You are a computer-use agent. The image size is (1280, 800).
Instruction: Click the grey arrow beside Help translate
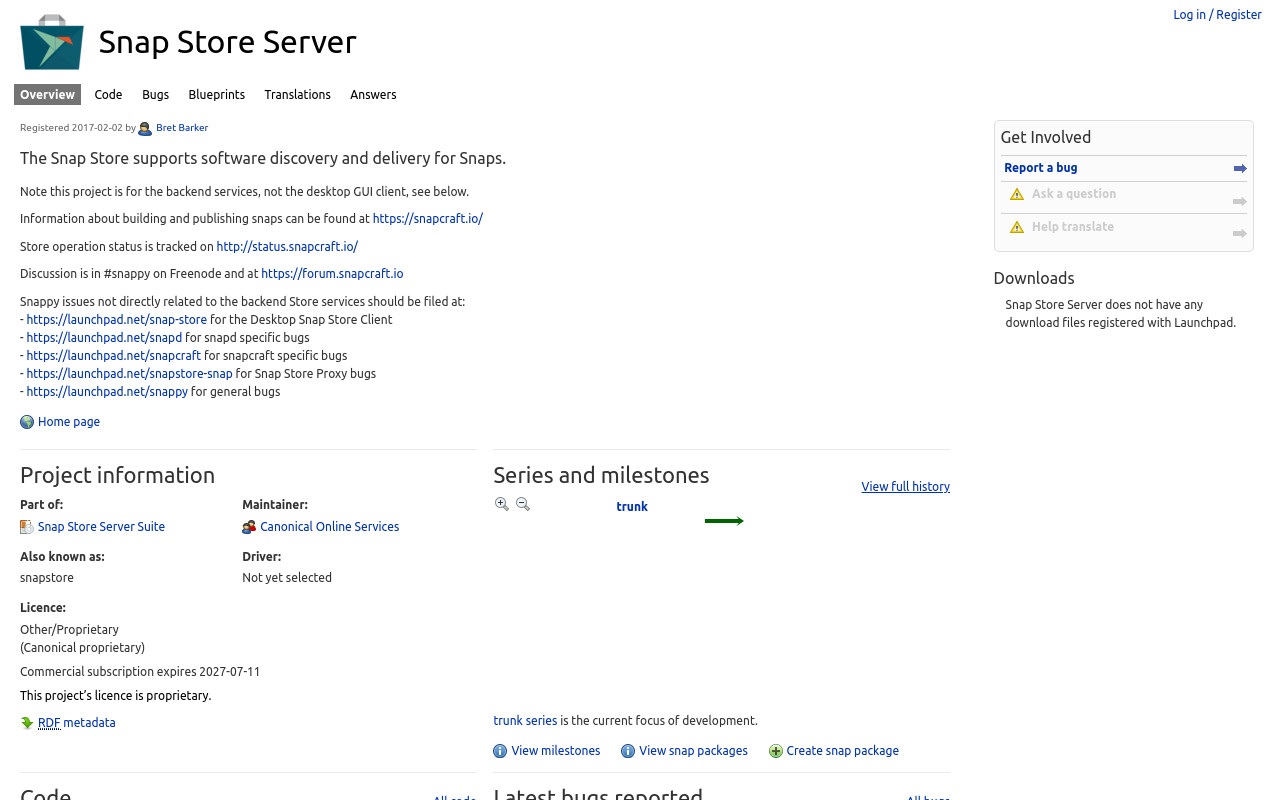pyautogui.click(x=1240, y=234)
